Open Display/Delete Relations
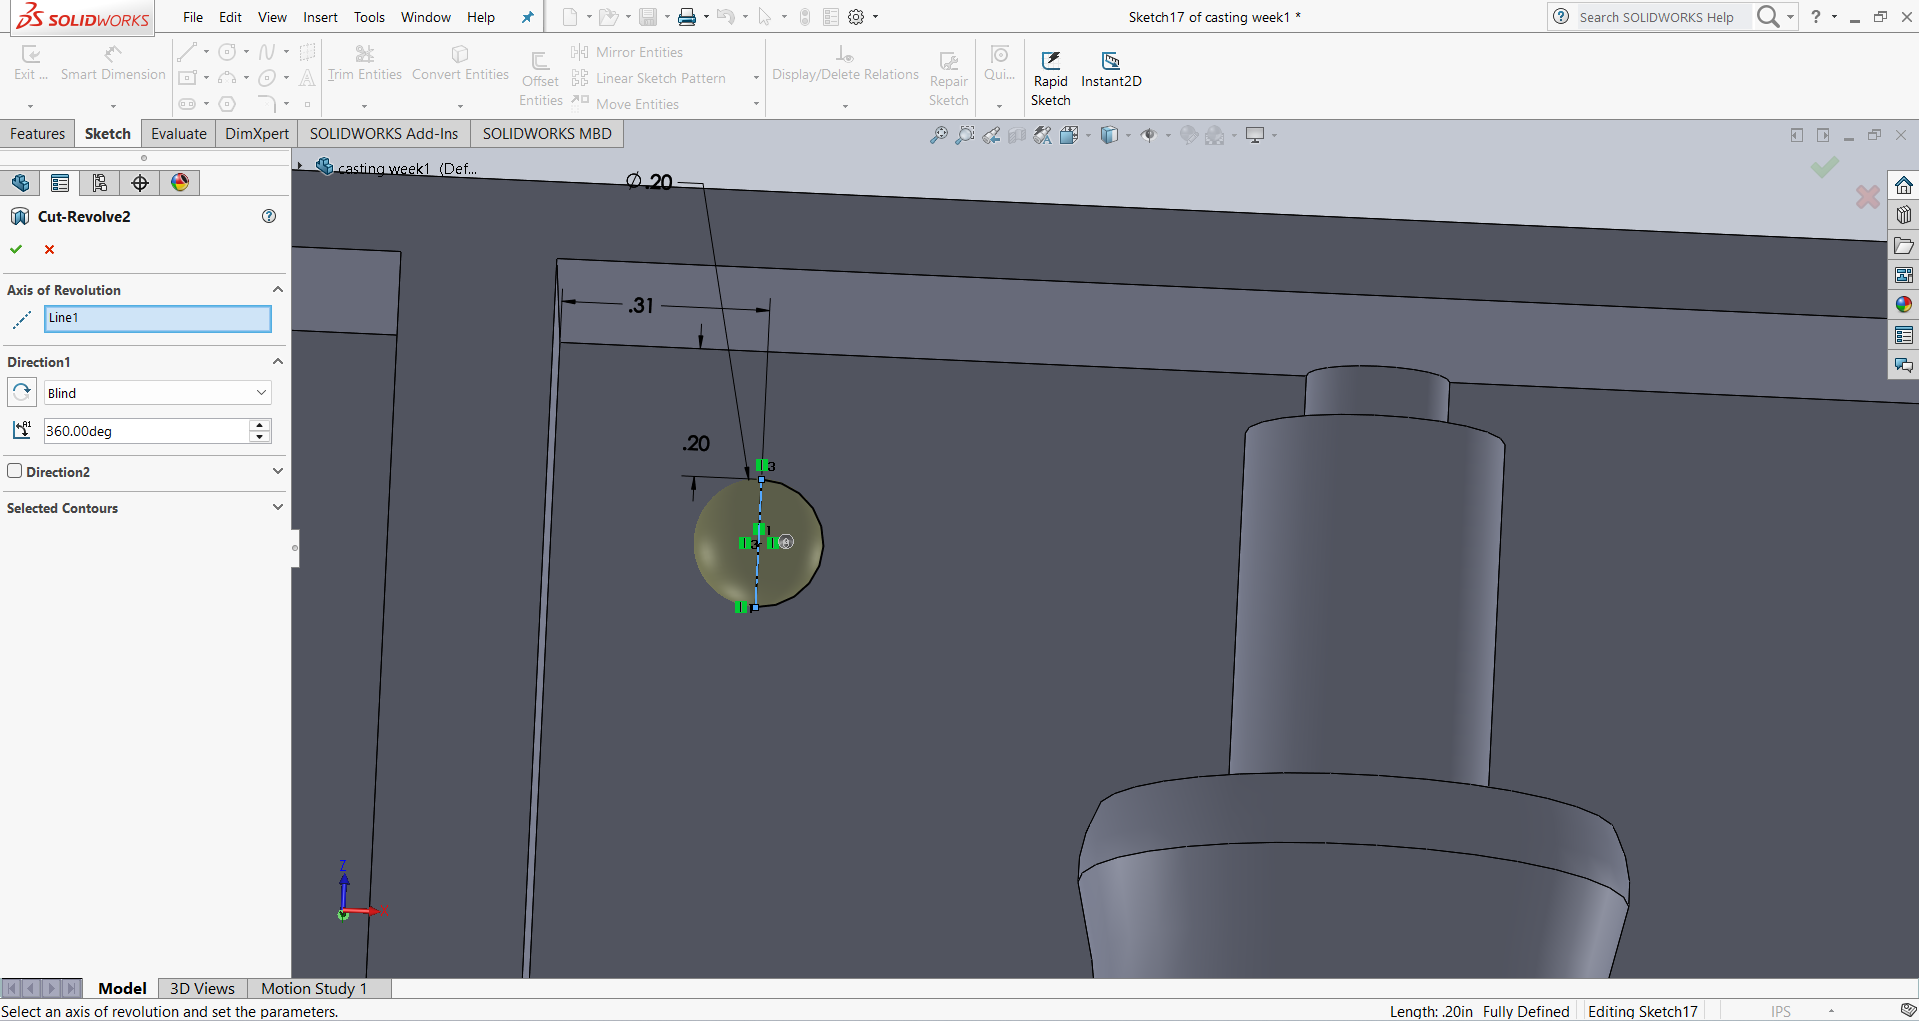The width and height of the screenshot is (1919, 1021). pos(845,63)
